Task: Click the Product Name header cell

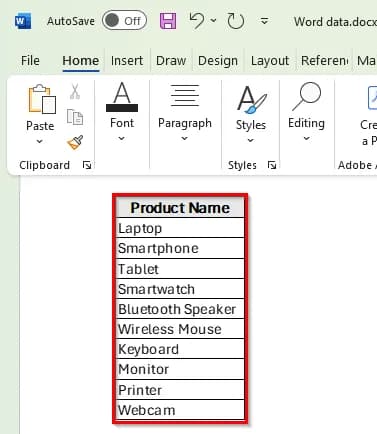Action: [x=180, y=208]
